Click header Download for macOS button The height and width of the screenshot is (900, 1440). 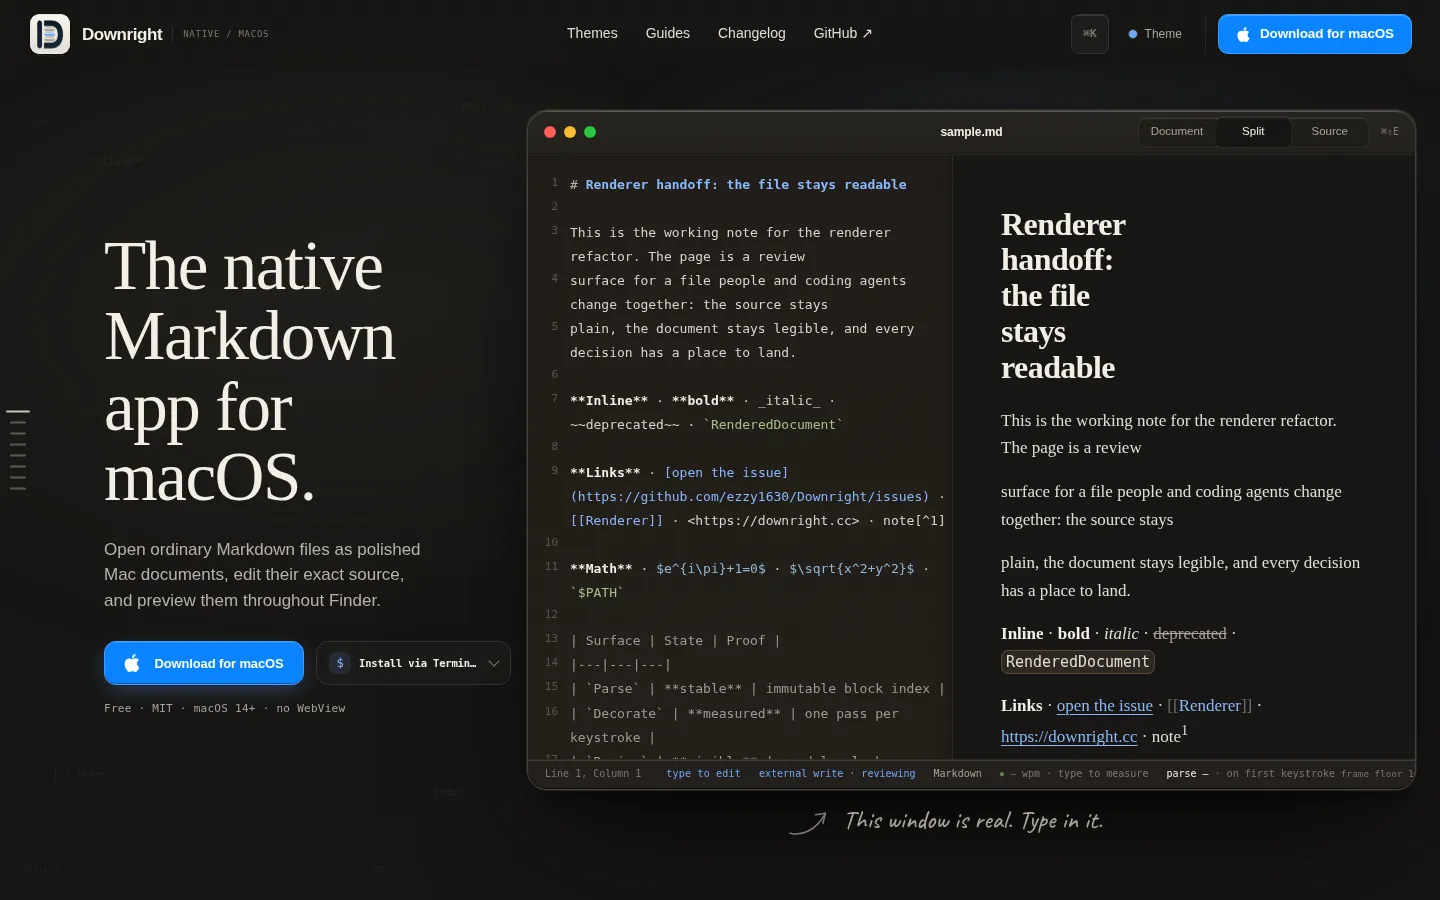coord(1314,34)
